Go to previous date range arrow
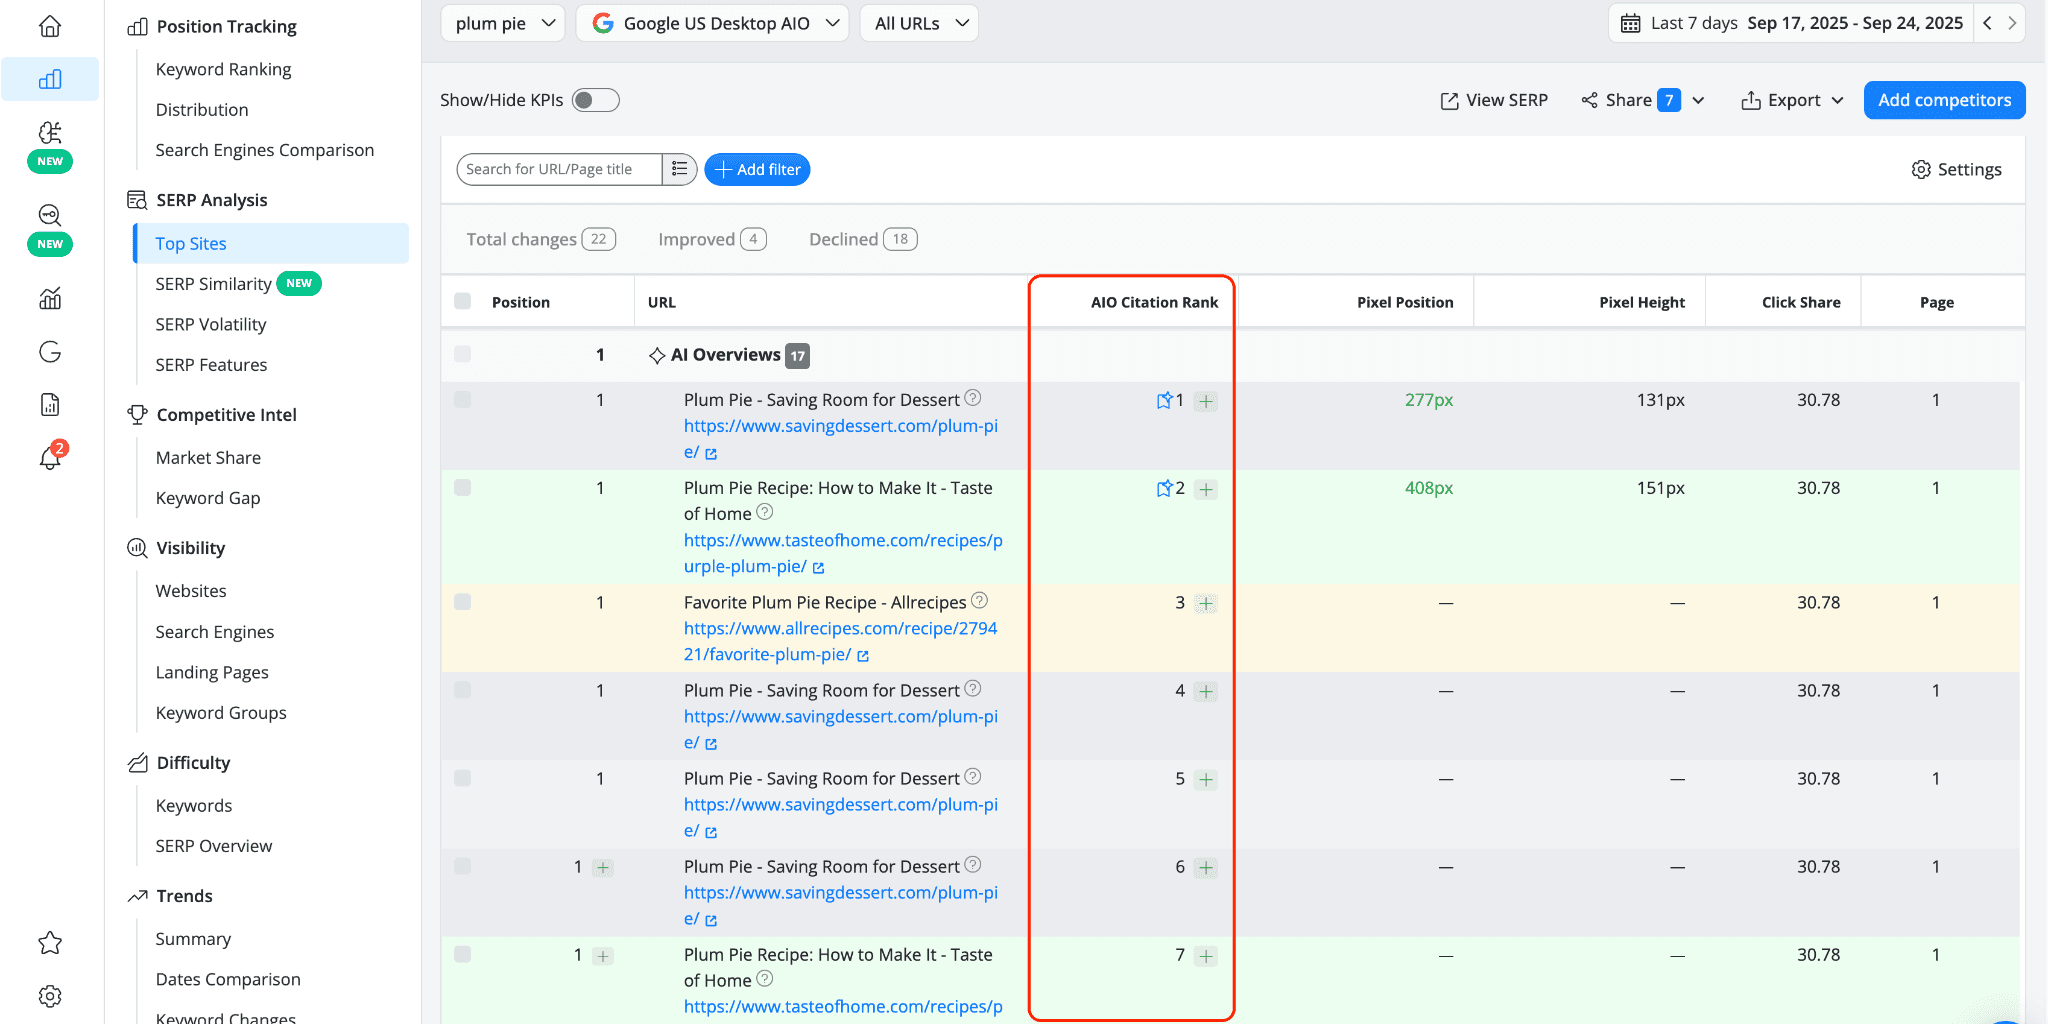The width and height of the screenshot is (2048, 1024). point(1987,23)
